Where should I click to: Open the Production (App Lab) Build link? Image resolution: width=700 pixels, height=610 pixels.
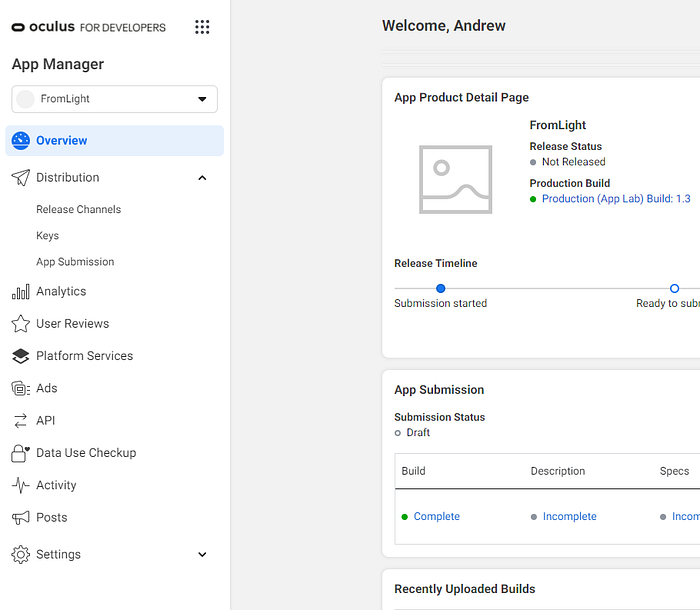pos(615,199)
